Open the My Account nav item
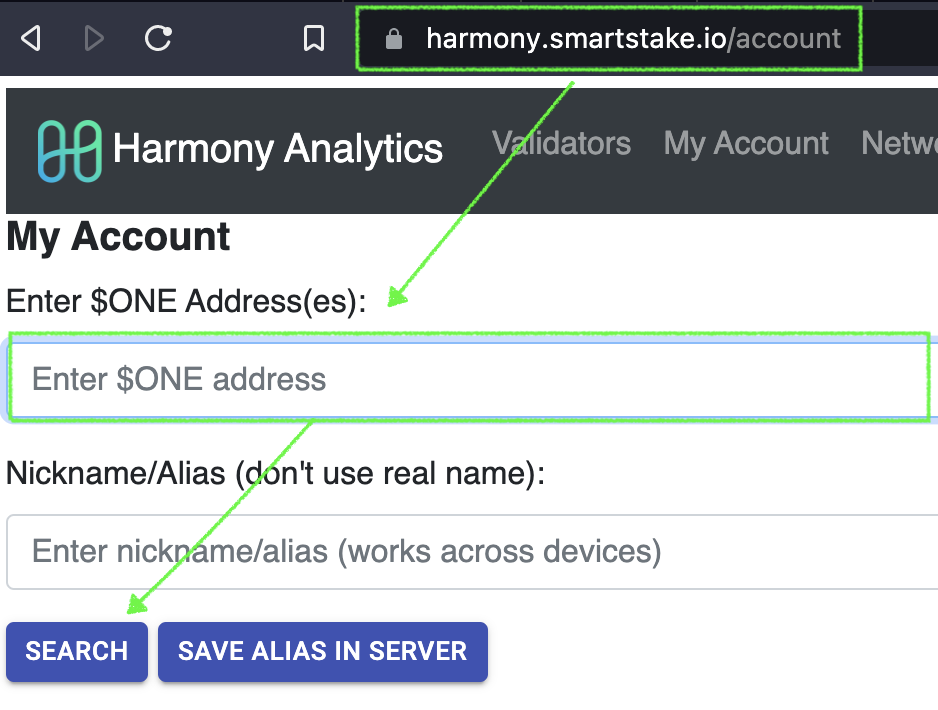The image size is (938, 710). coord(746,144)
